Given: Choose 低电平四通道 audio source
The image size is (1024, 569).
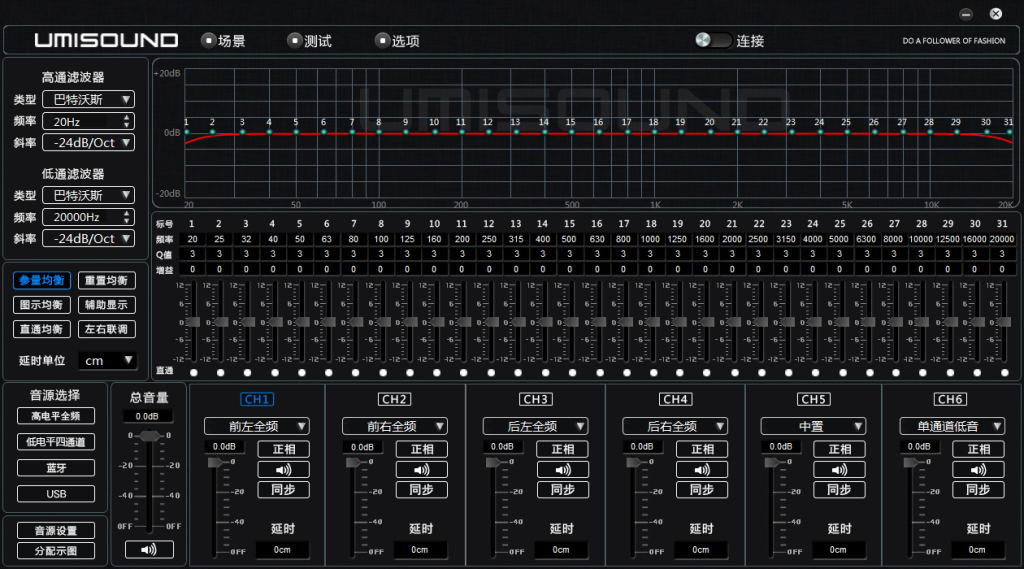Looking at the screenshot, I should pyautogui.click(x=56, y=442).
